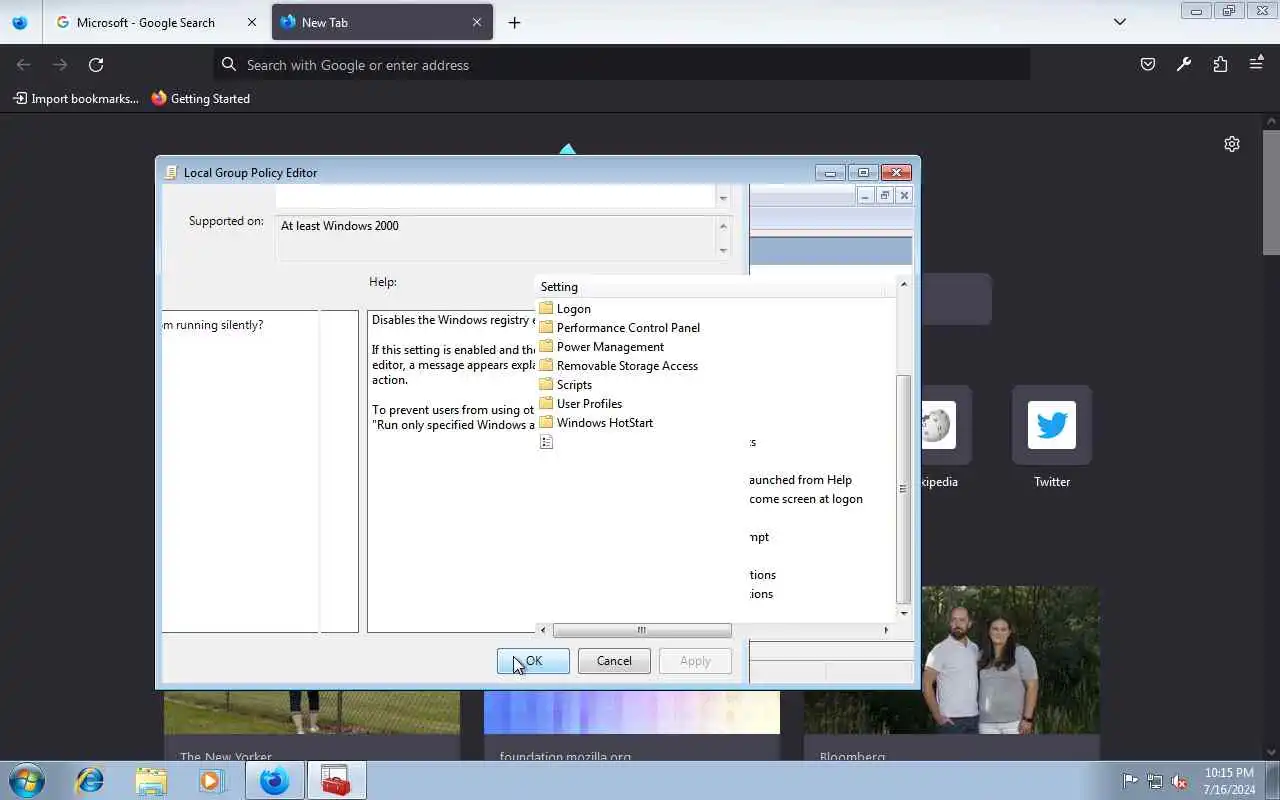Screen dimensions: 1280x800
Task: Go back with the browser back arrow
Action: coord(24,64)
